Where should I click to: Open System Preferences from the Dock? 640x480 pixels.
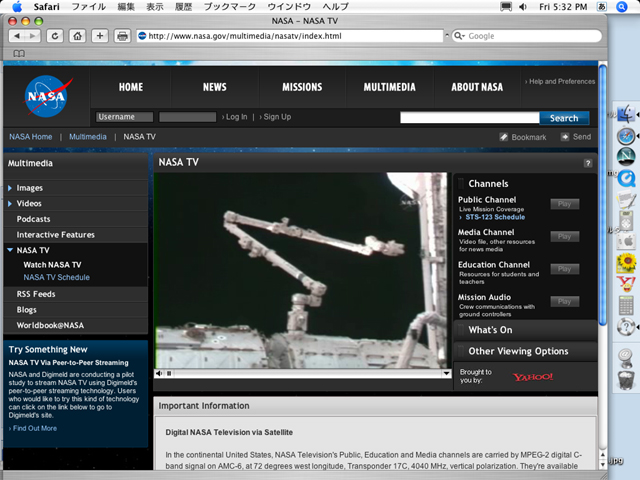[626, 242]
